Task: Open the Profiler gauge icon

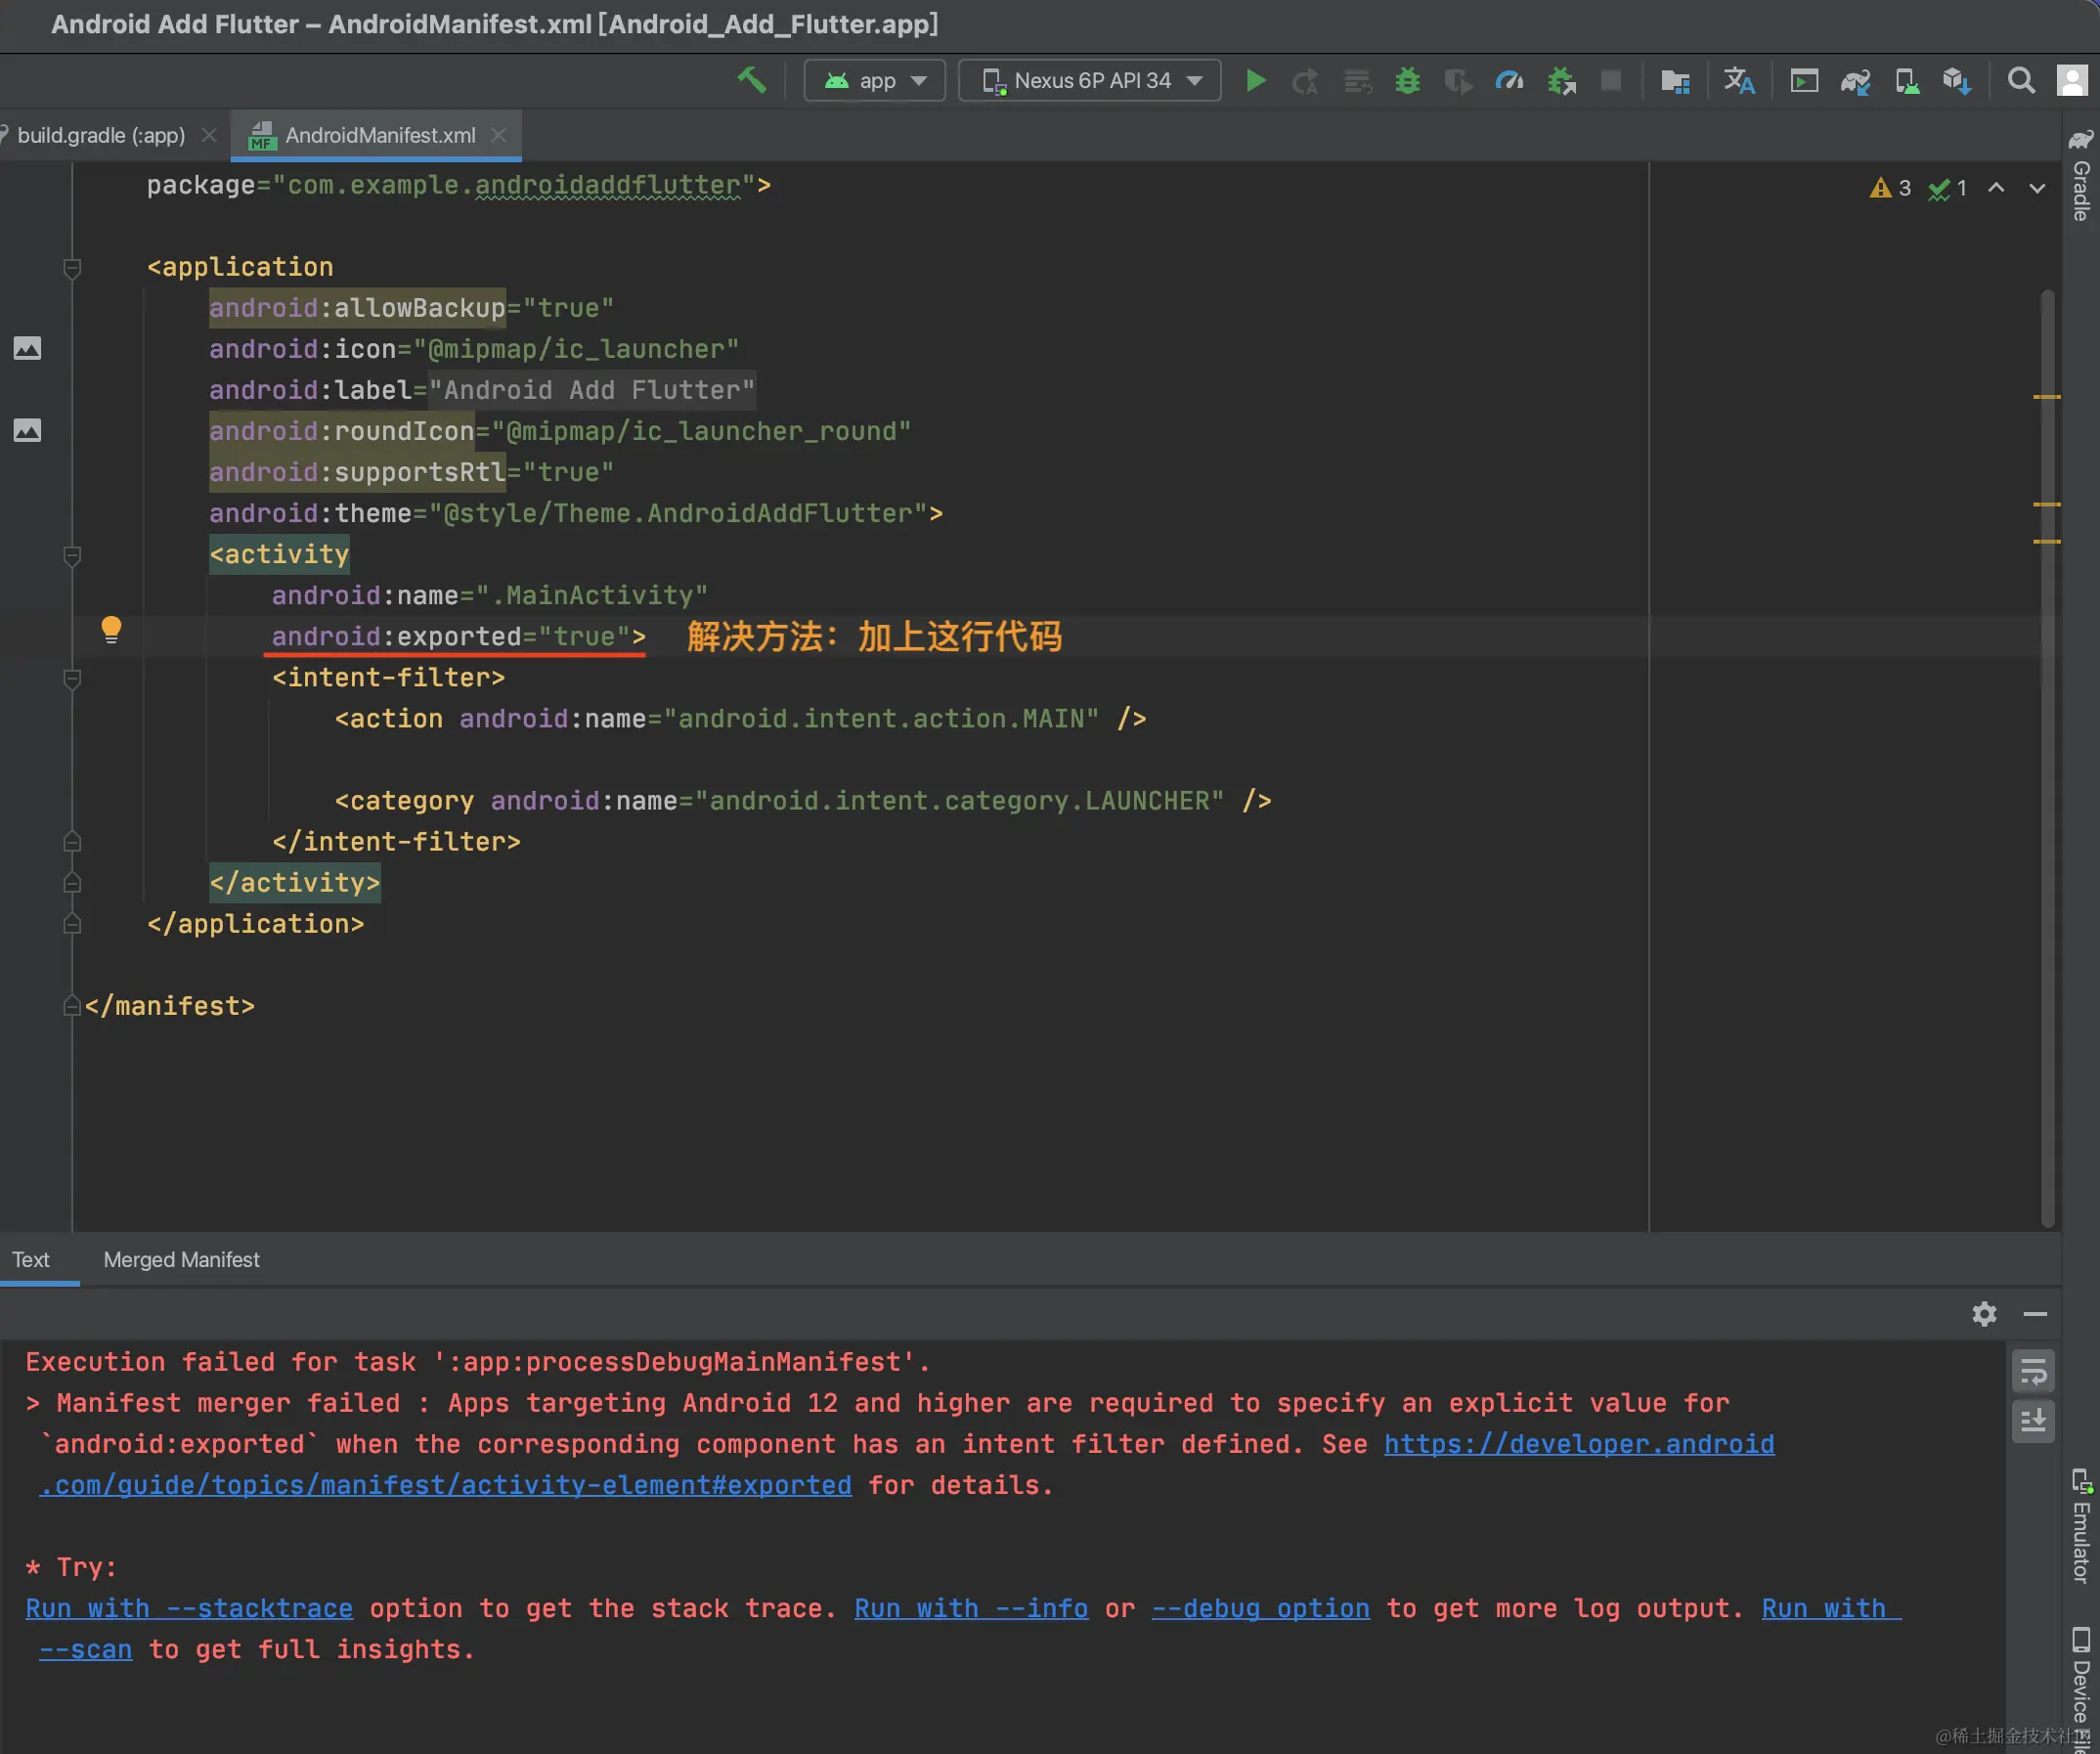Action: tap(1509, 80)
